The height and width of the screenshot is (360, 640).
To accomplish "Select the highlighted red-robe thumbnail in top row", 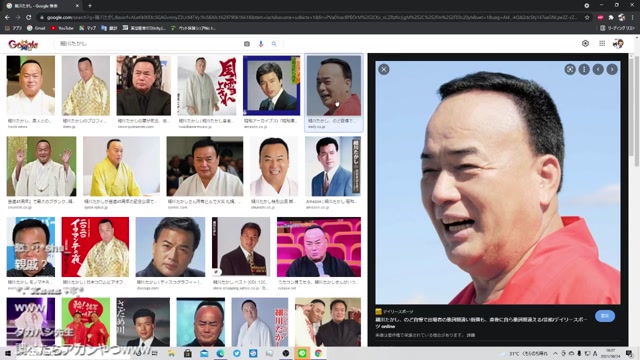I will [x=334, y=85].
